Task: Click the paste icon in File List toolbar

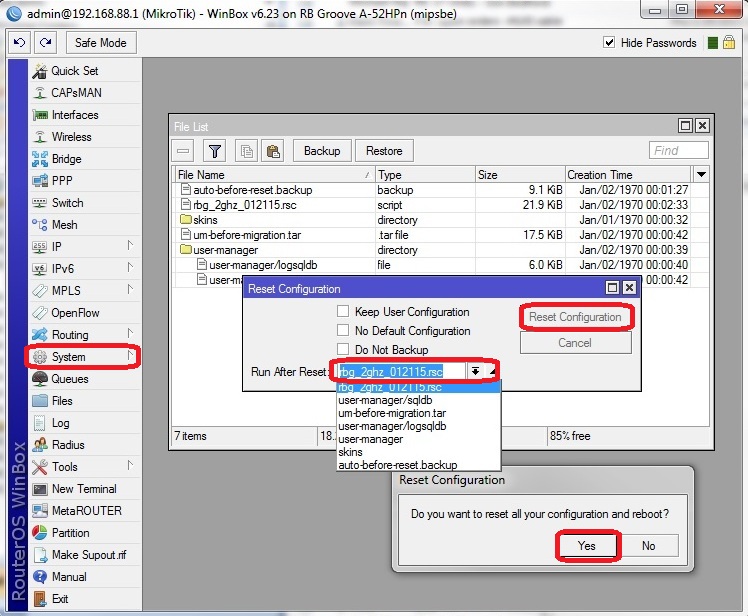Action: (x=273, y=151)
